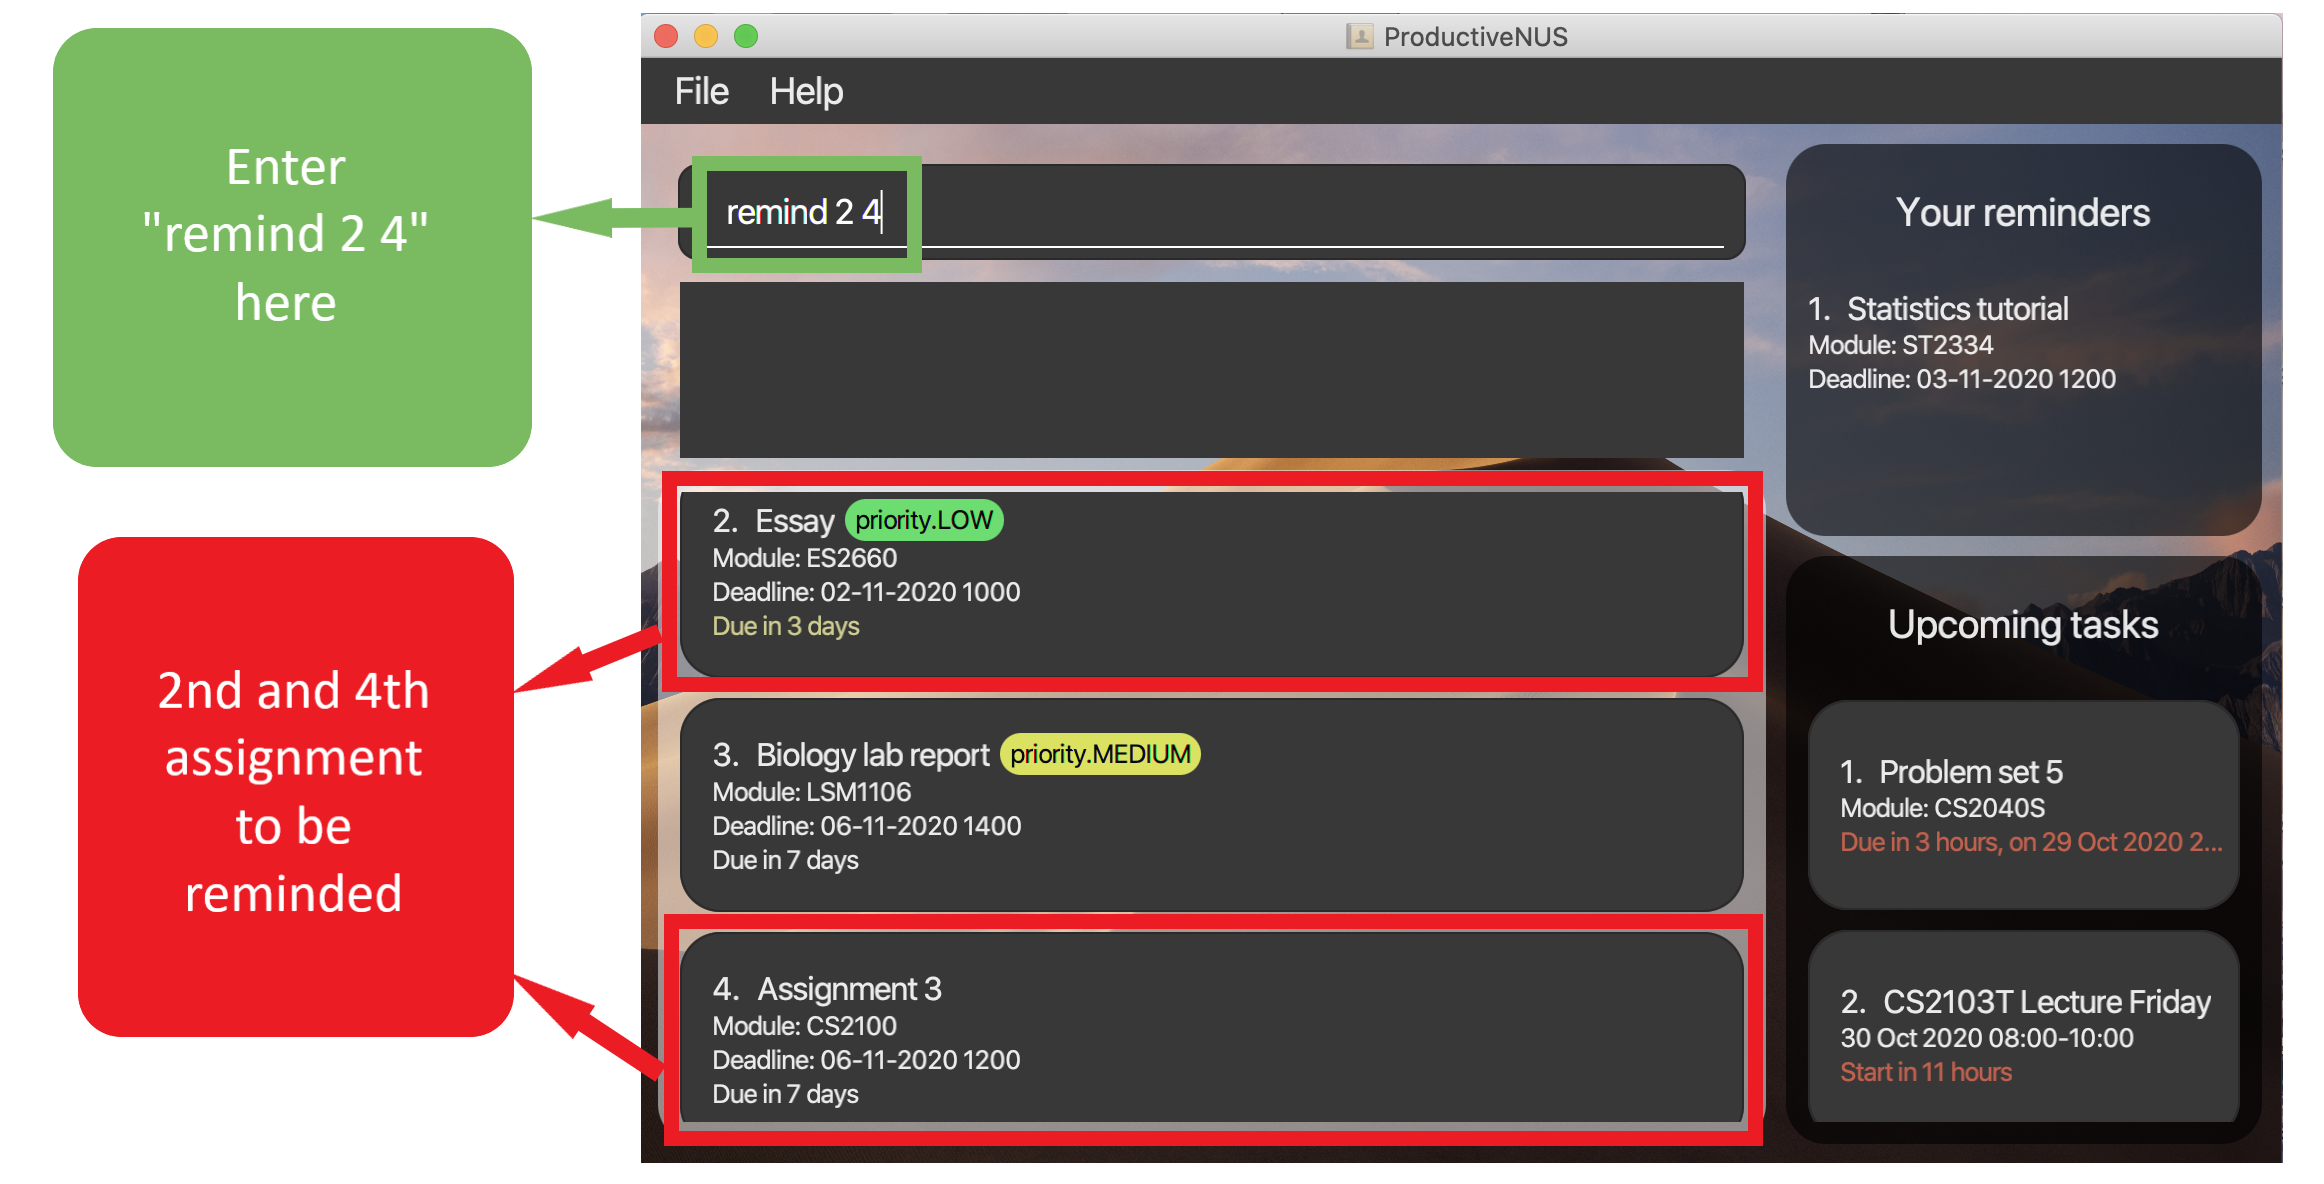Click the "Upcoming tasks" heading
2324x1184 pixels.
[x=2023, y=625]
